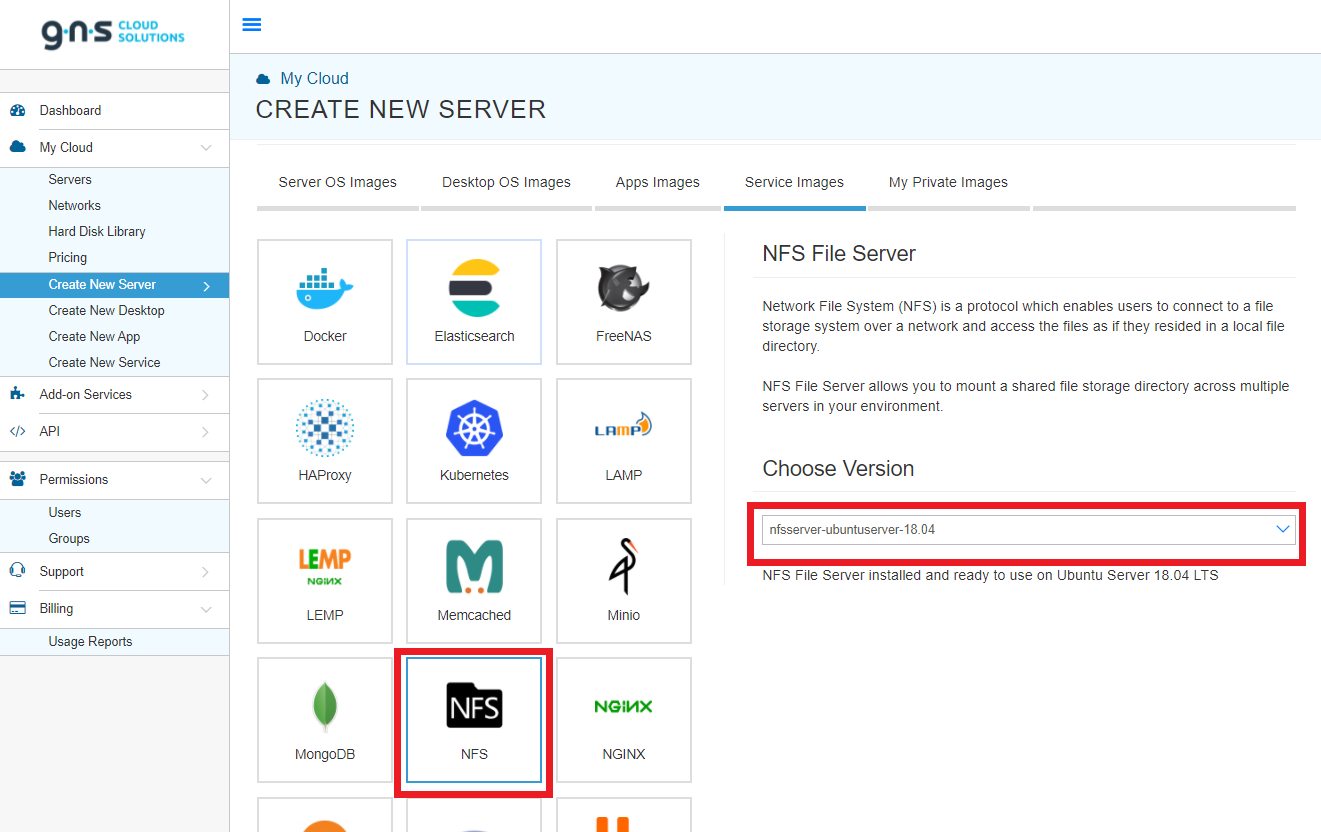Open the Users permissions page
Image resolution: width=1321 pixels, height=832 pixels.
point(65,513)
